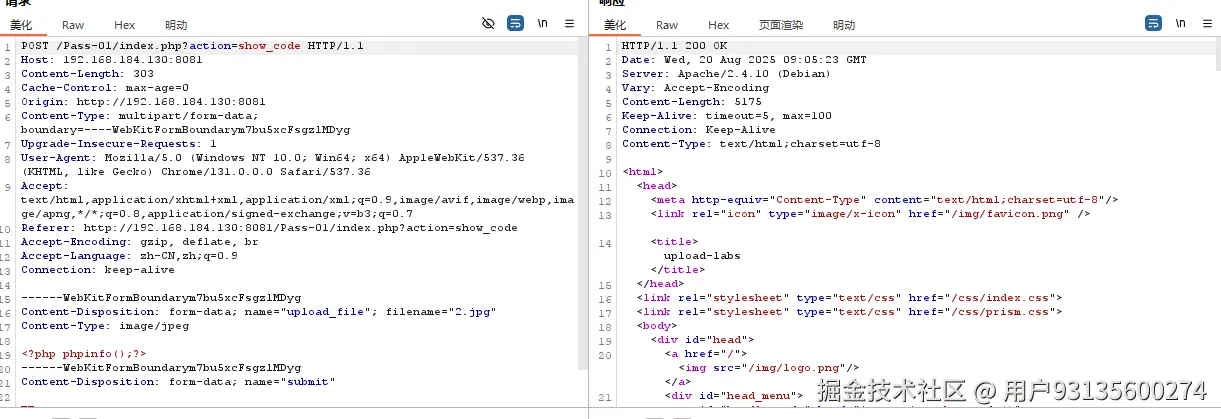Click the favicon.png link tag line
1221x419 pixels.
tap(870, 214)
